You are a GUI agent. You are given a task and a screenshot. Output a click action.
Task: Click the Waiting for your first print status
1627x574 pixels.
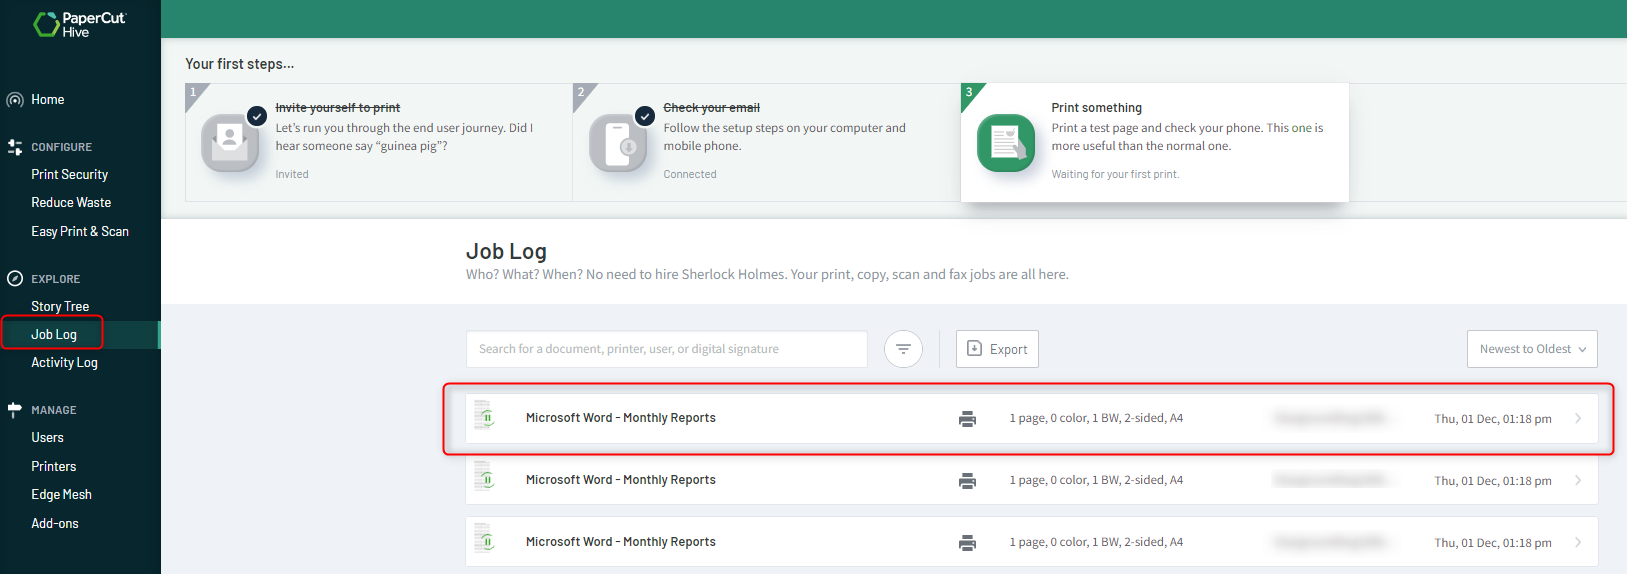tap(1115, 174)
